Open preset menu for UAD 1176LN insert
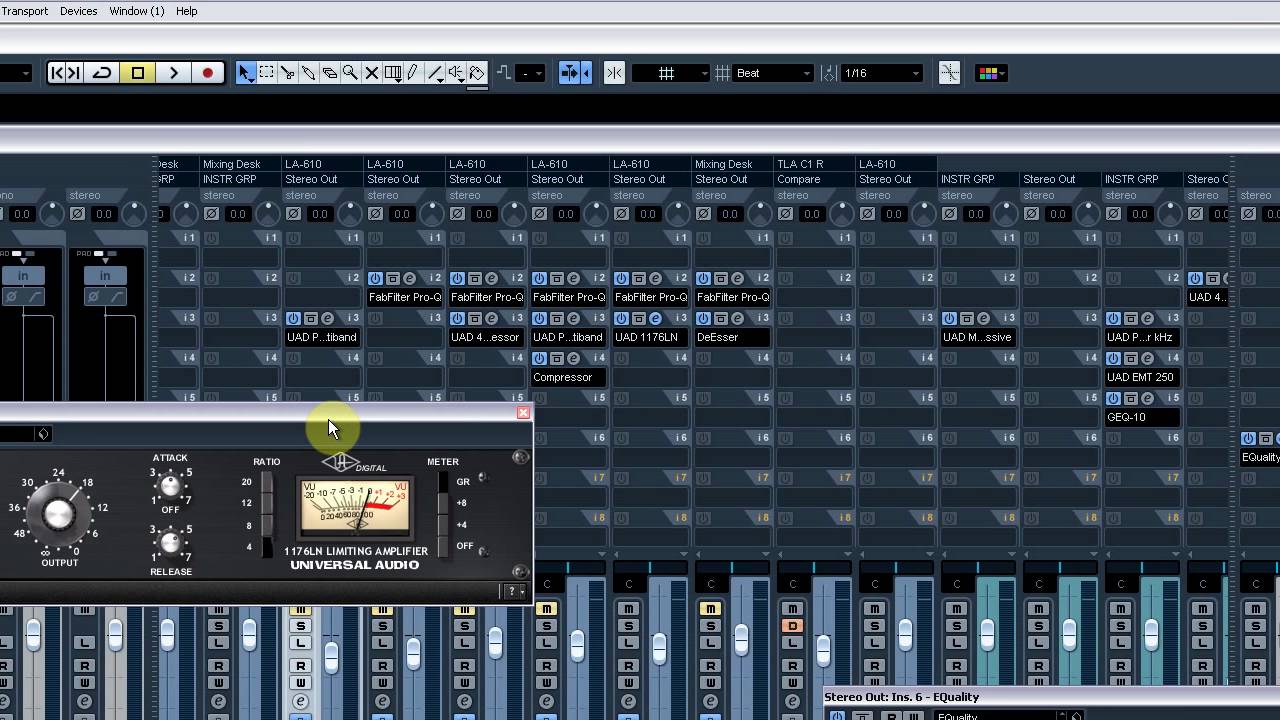Viewport: 1280px width, 720px height. 638,318
